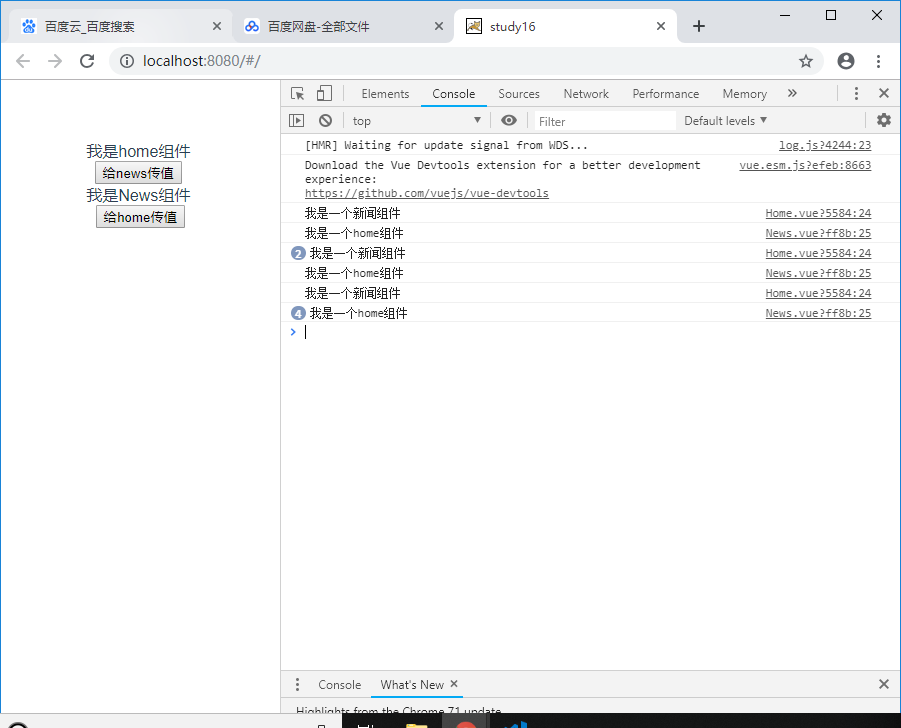This screenshot has width=901, height=728.
Task: Open the vue.esm.js?efeb:8663 source link
Action: [805, 165]
